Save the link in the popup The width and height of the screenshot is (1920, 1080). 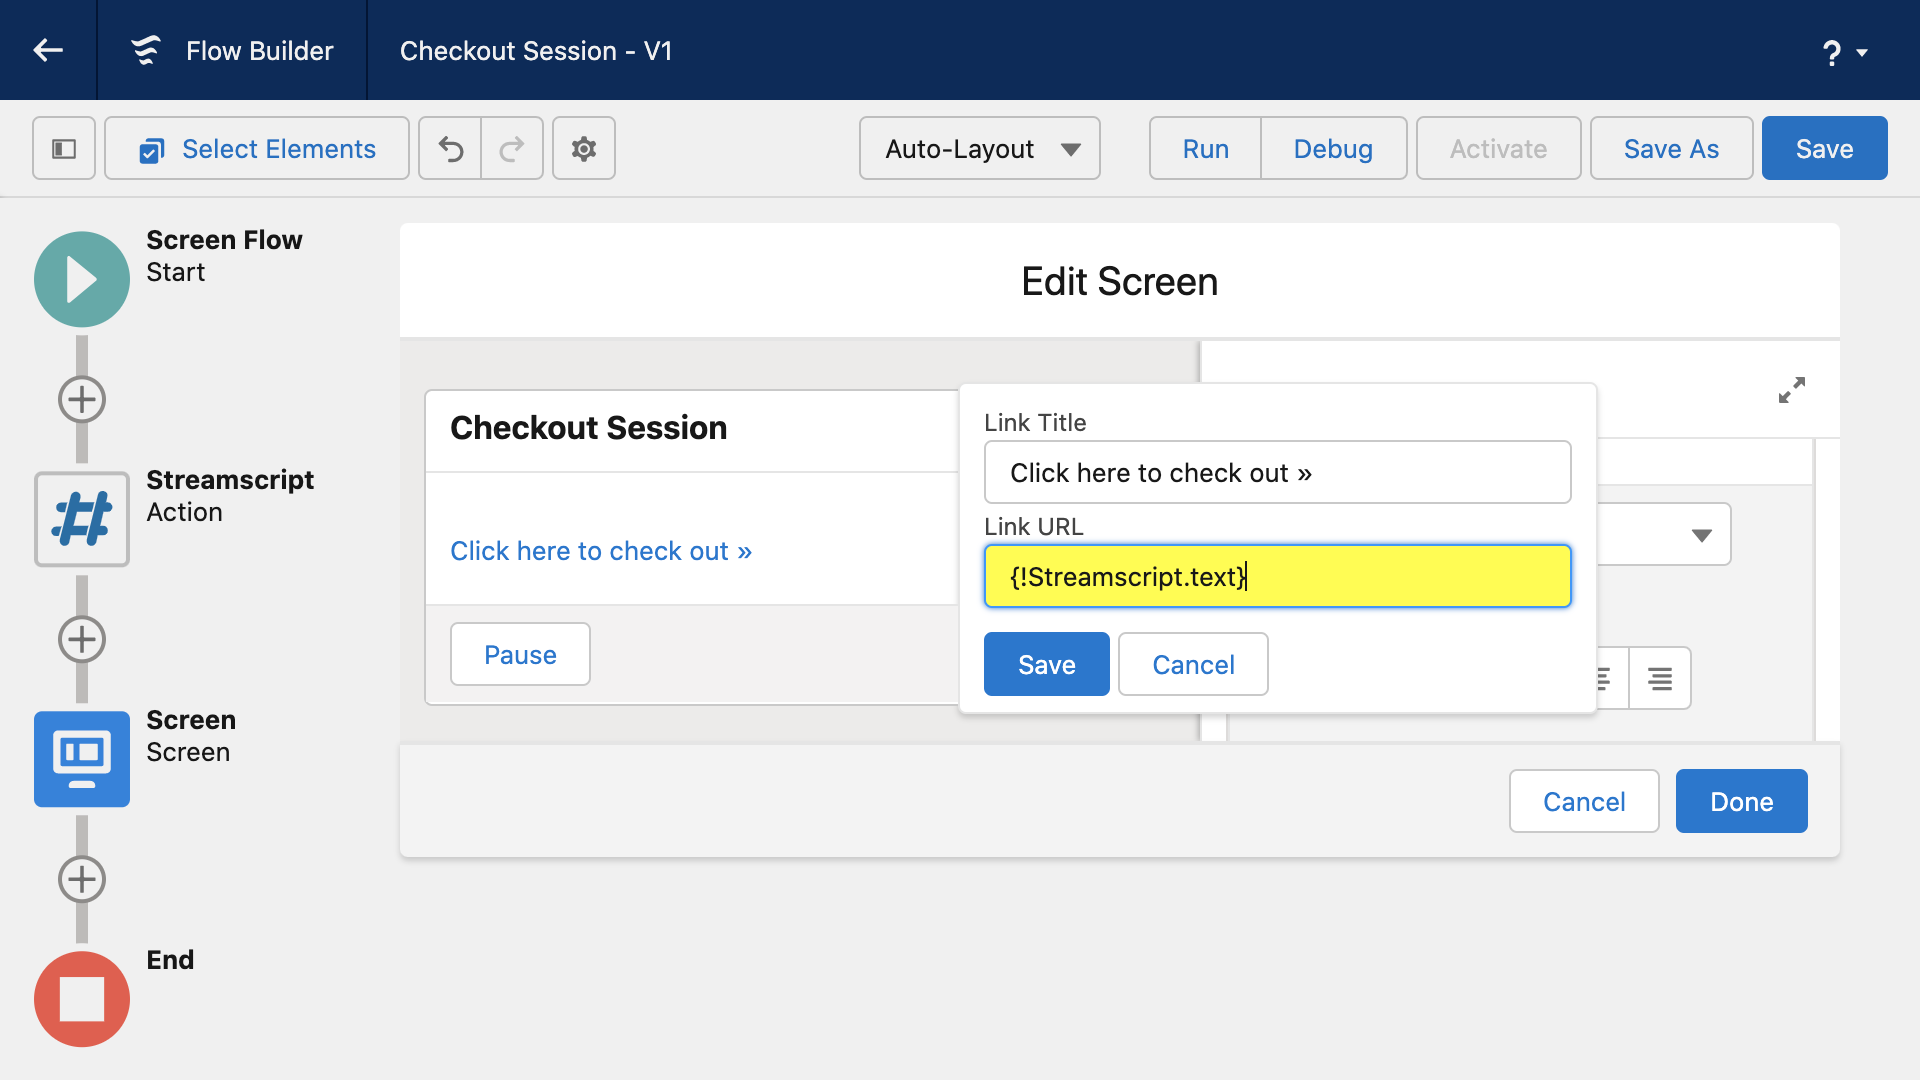click(x=1046, y=664)
